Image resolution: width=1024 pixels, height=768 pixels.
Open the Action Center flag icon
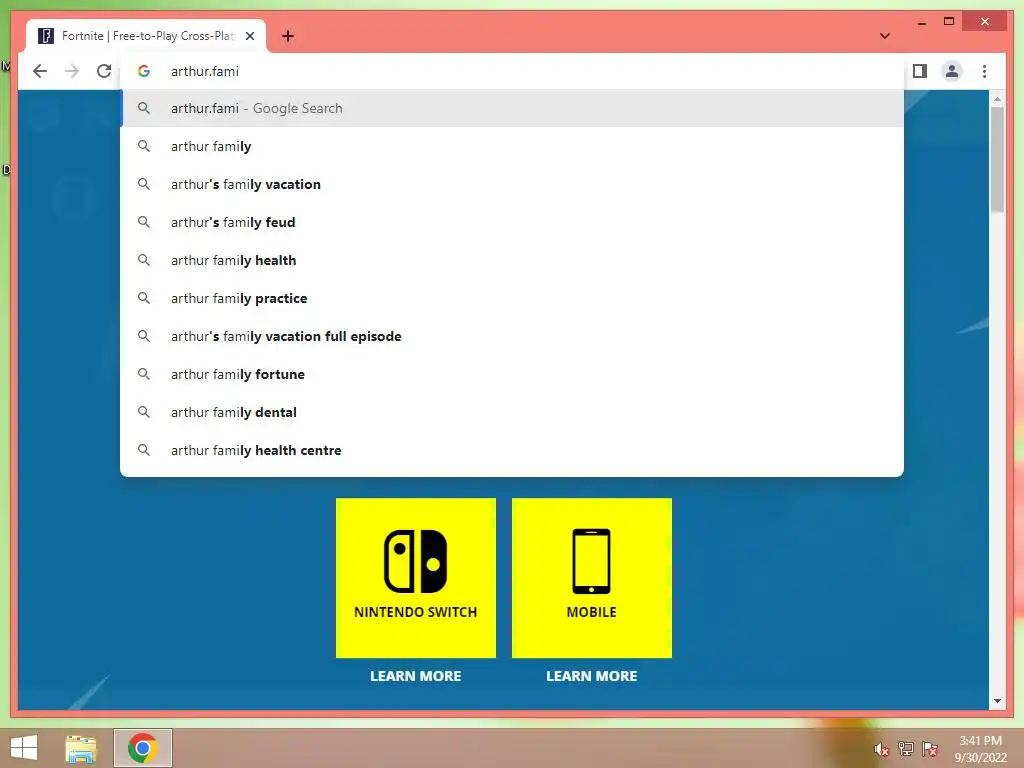pos(930,749)
